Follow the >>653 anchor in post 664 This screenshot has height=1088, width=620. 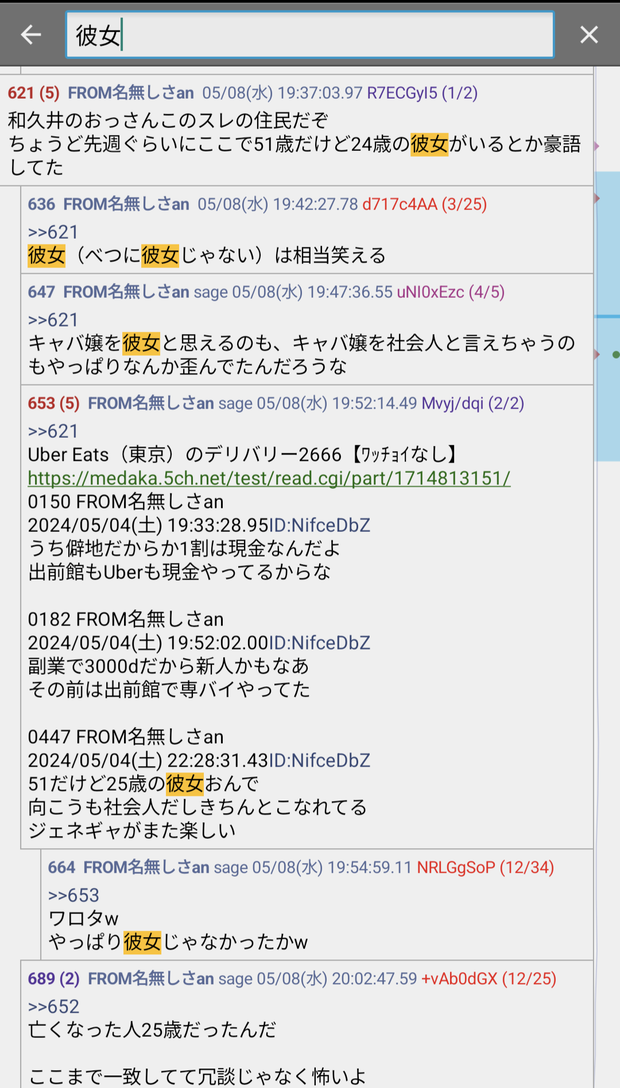click(x=74, y=895)
